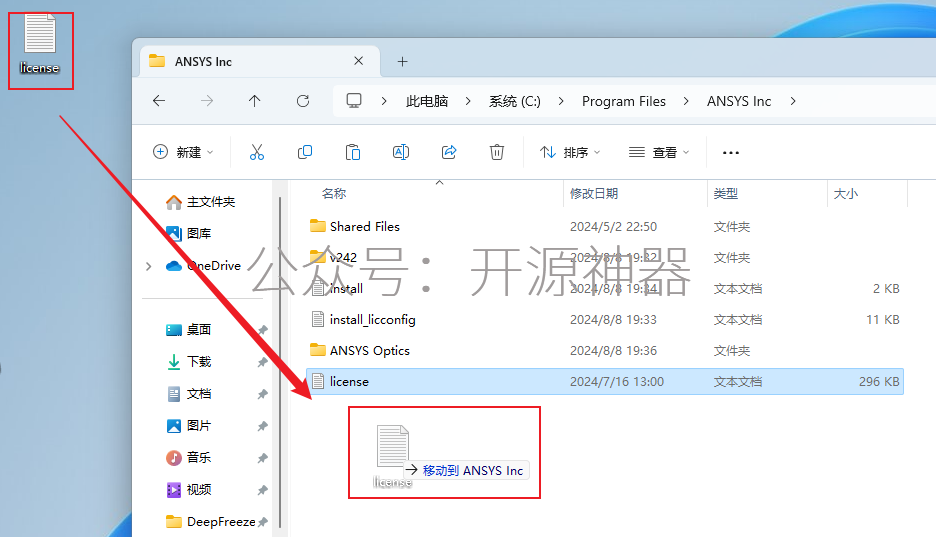The image size is (936, 537).
Task: Unpin 图片 using its pin icon
Action: coord(263,426)
